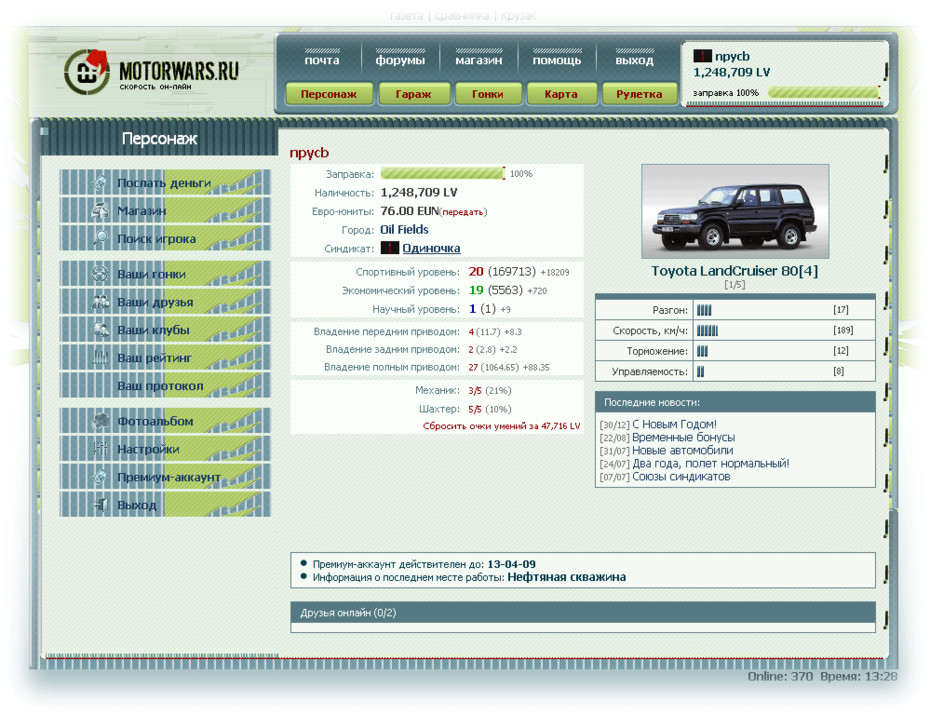
Task: Click the magnifier icon beside Поиск игрока
Action: pos(100,238)
